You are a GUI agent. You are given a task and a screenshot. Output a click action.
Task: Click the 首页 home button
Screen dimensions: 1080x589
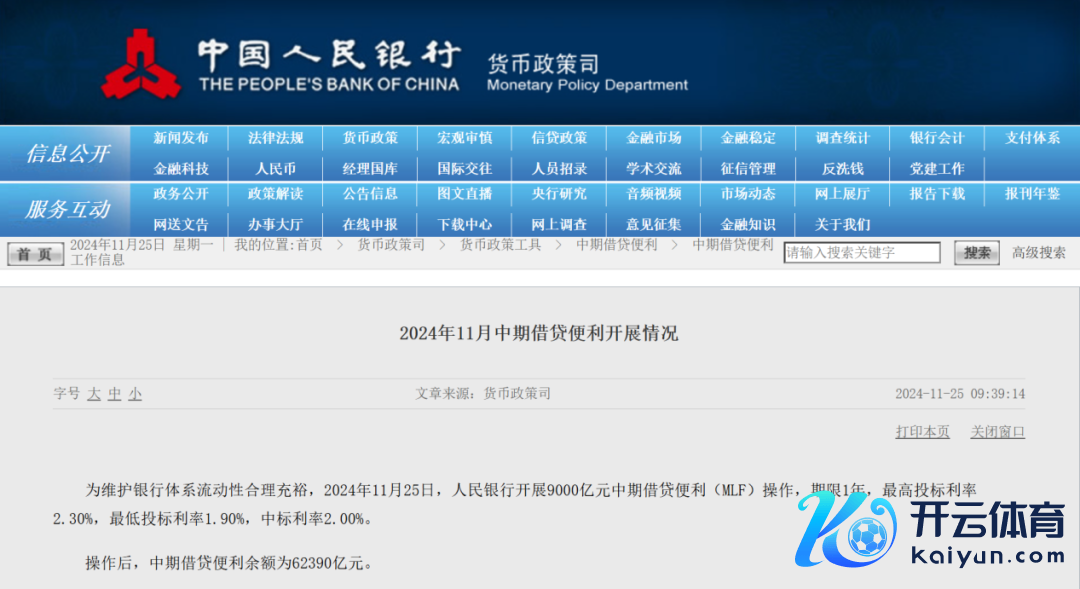pos(35,254)
